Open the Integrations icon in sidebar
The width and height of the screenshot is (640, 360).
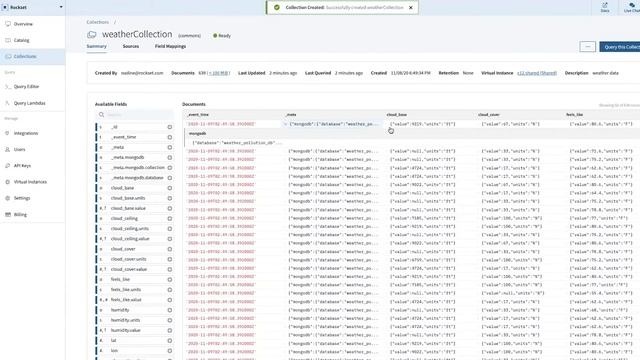[8, 133]
